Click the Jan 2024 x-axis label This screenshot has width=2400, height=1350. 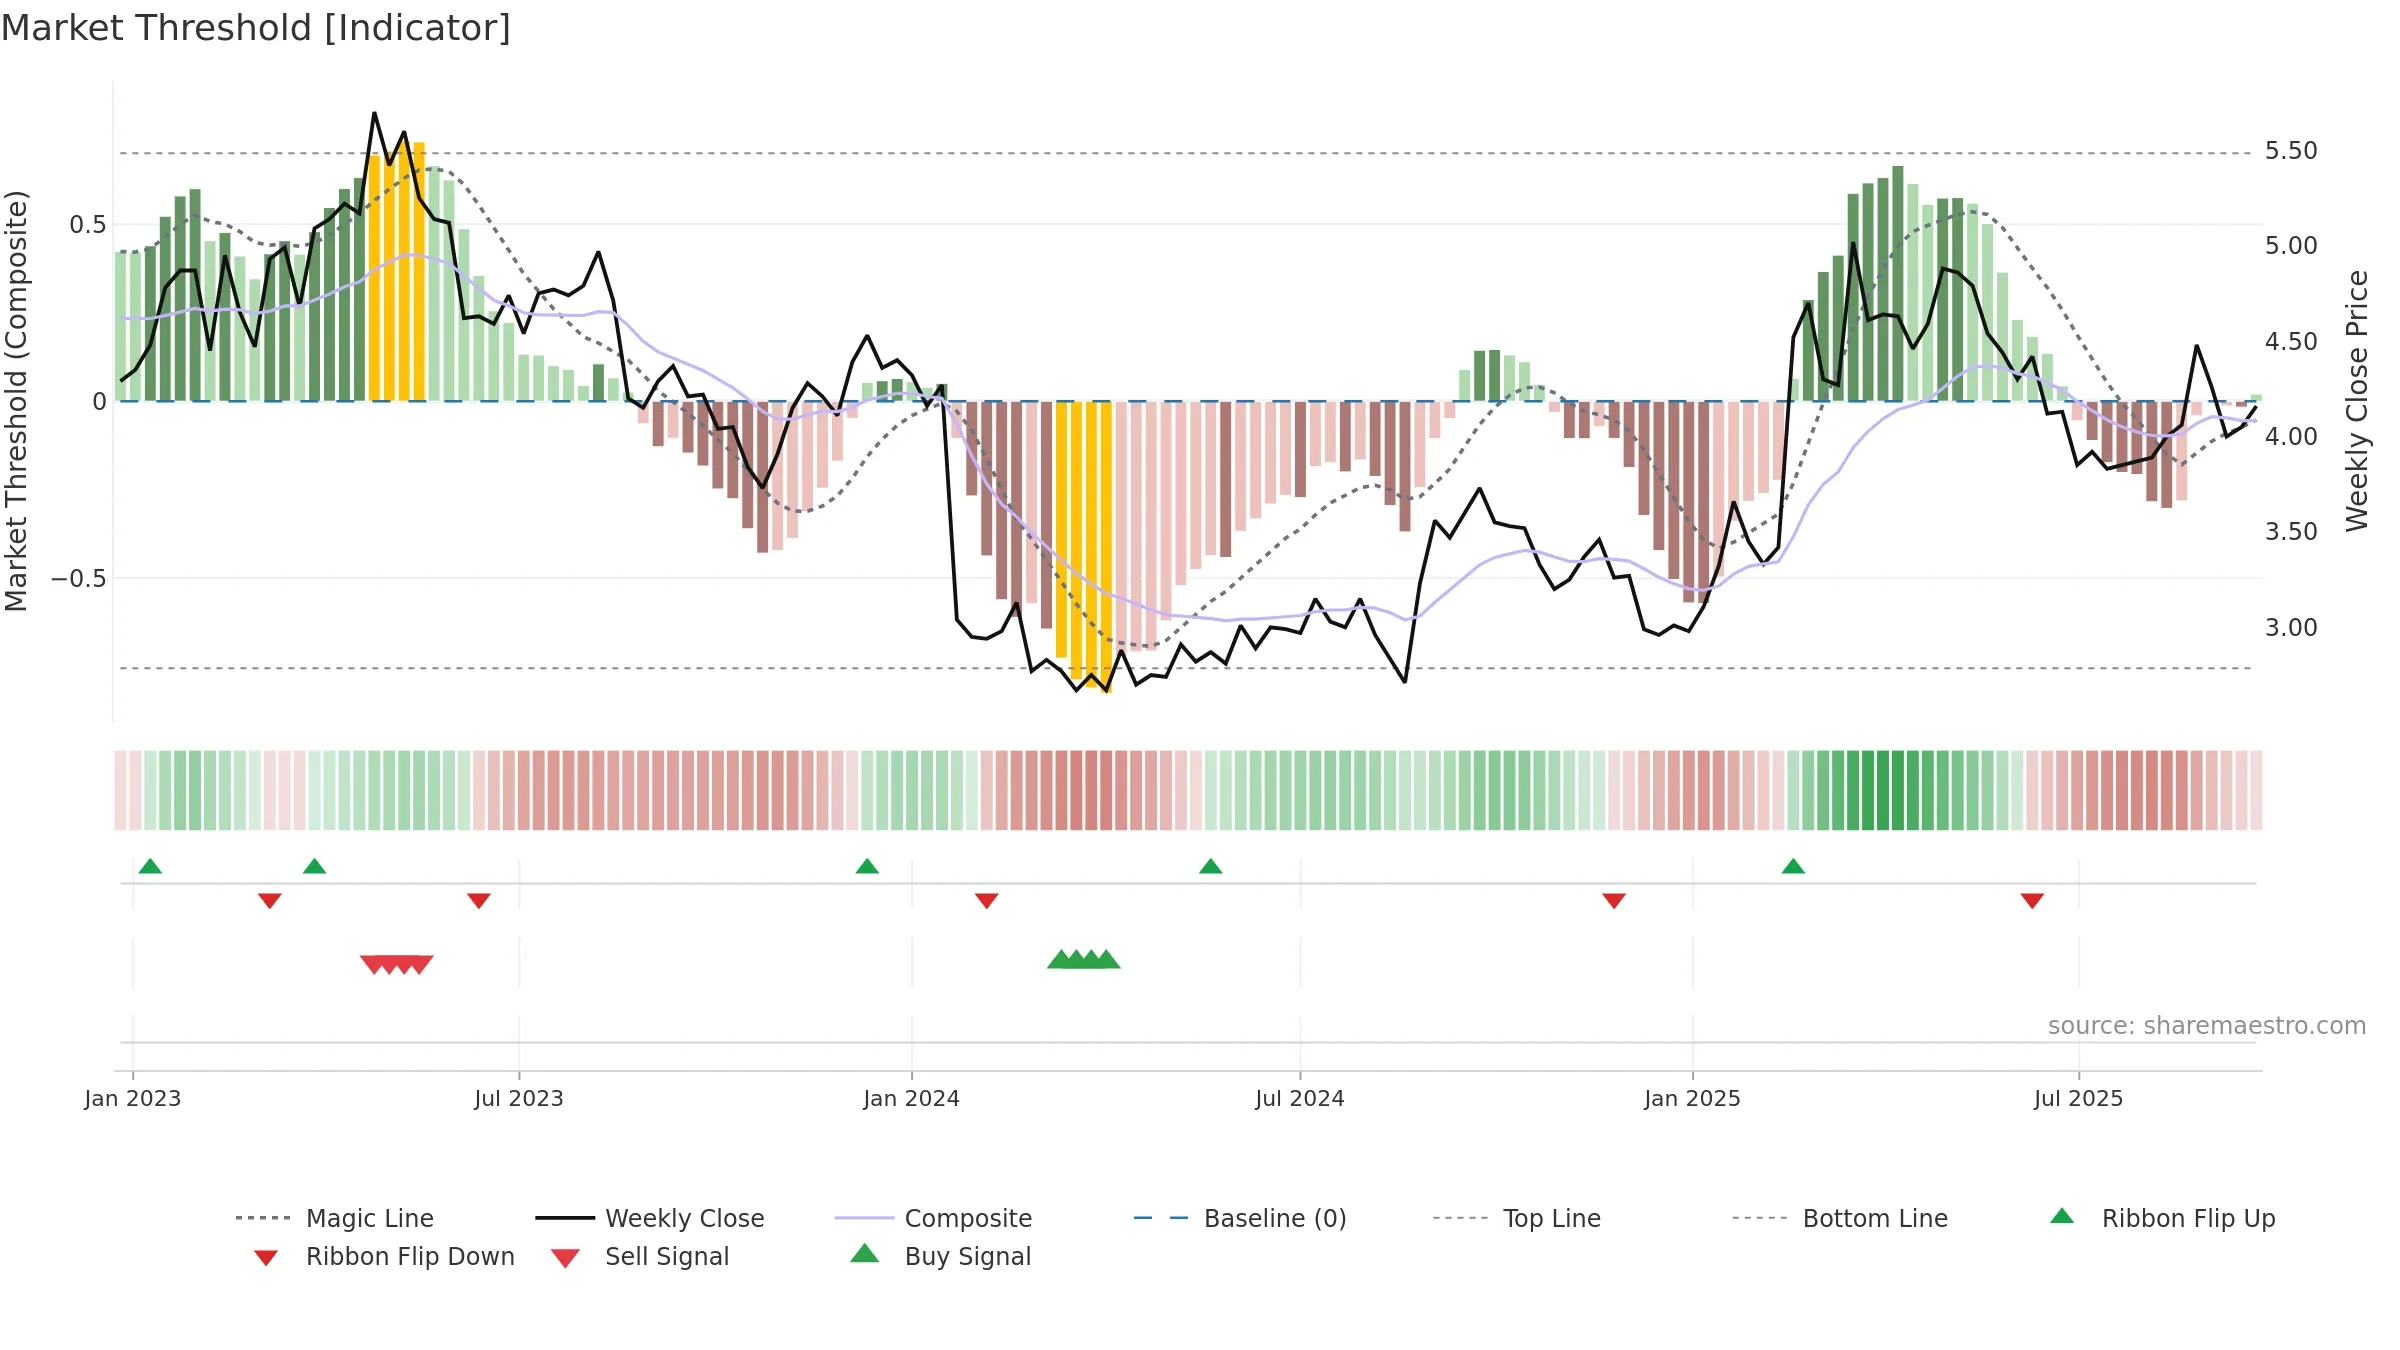(912, 1099)
